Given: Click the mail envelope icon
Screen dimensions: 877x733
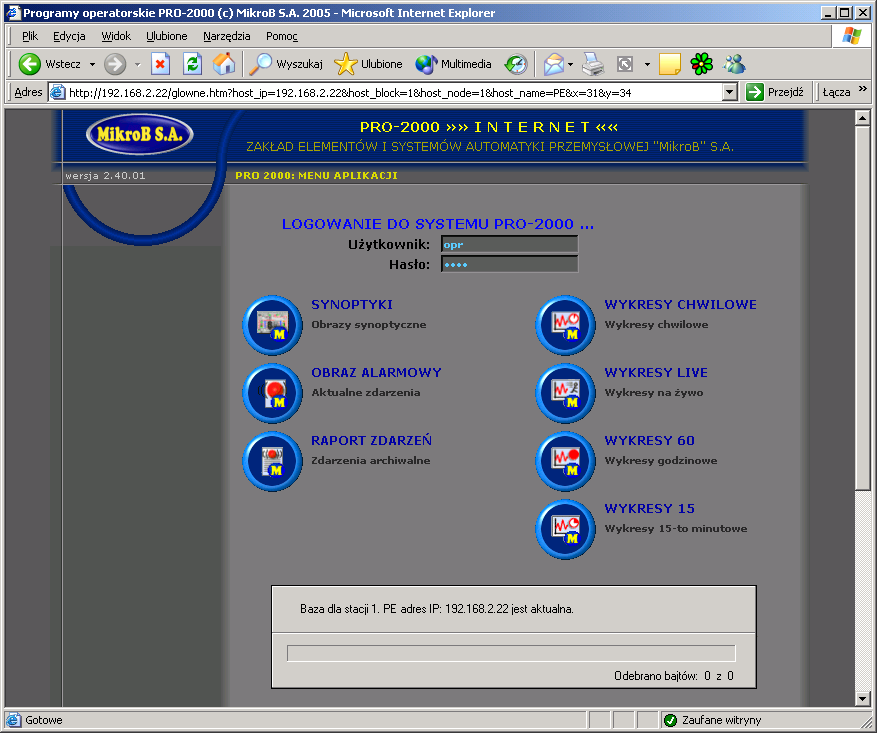Looking at the screenshot, I should click(554, 64).
